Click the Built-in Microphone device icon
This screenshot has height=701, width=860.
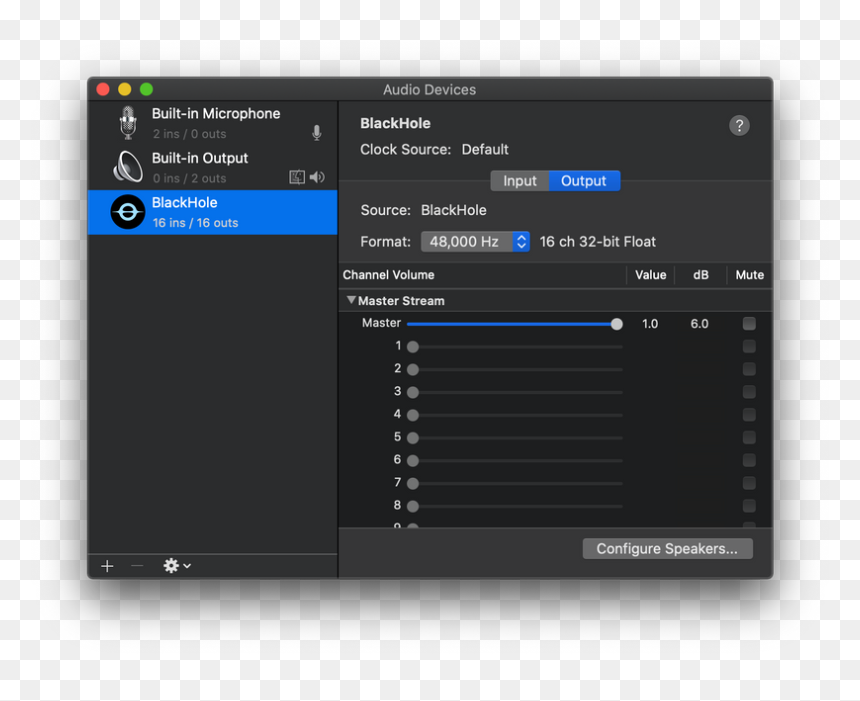click(128, 122)
